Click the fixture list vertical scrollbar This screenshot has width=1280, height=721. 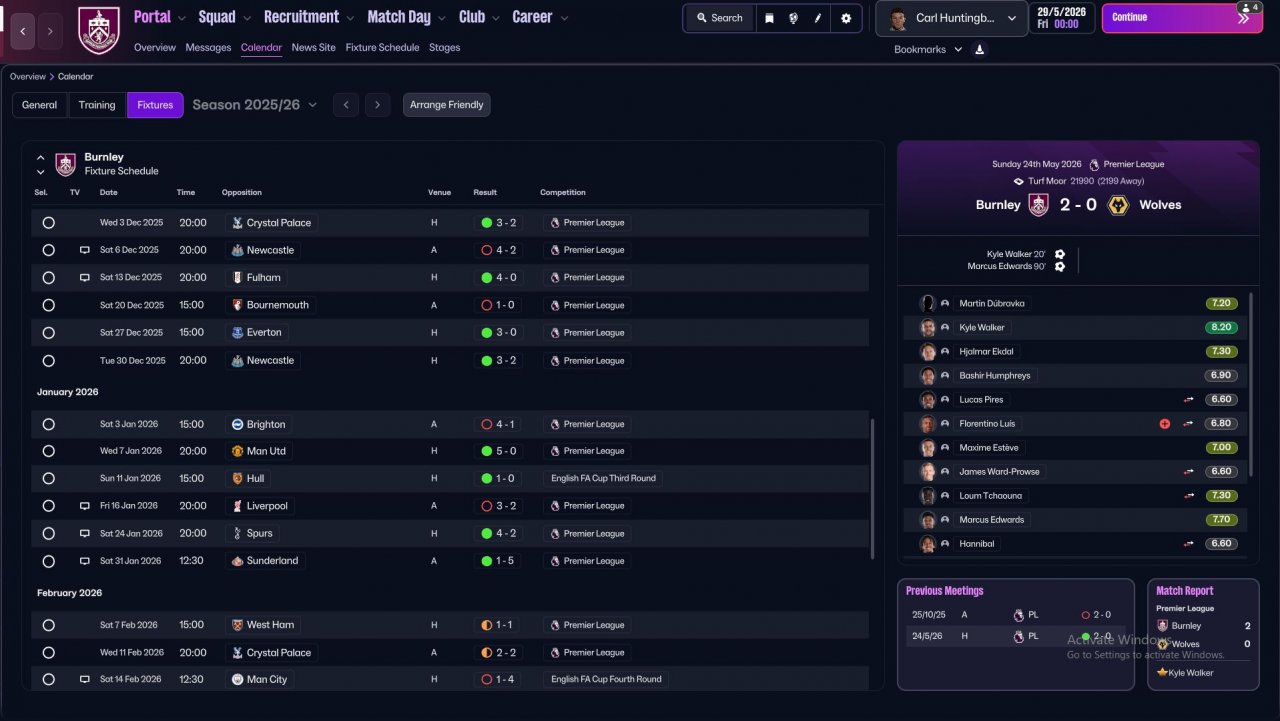pyautogui.click(x=873, y=488)
